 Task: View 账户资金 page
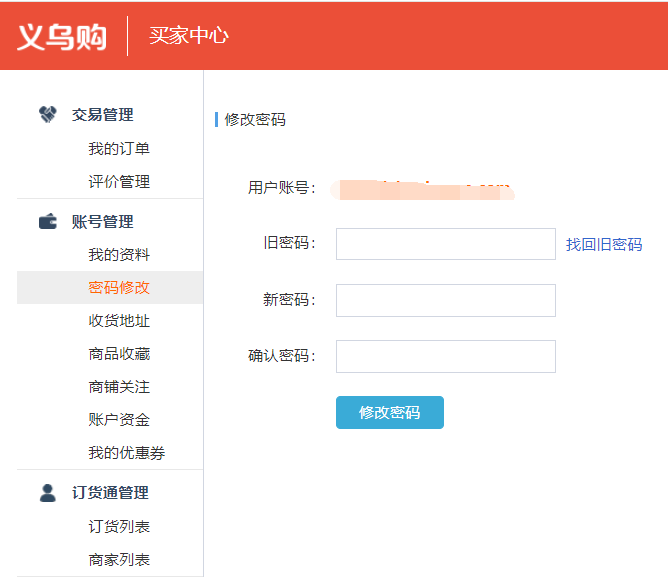click(119, 420)
